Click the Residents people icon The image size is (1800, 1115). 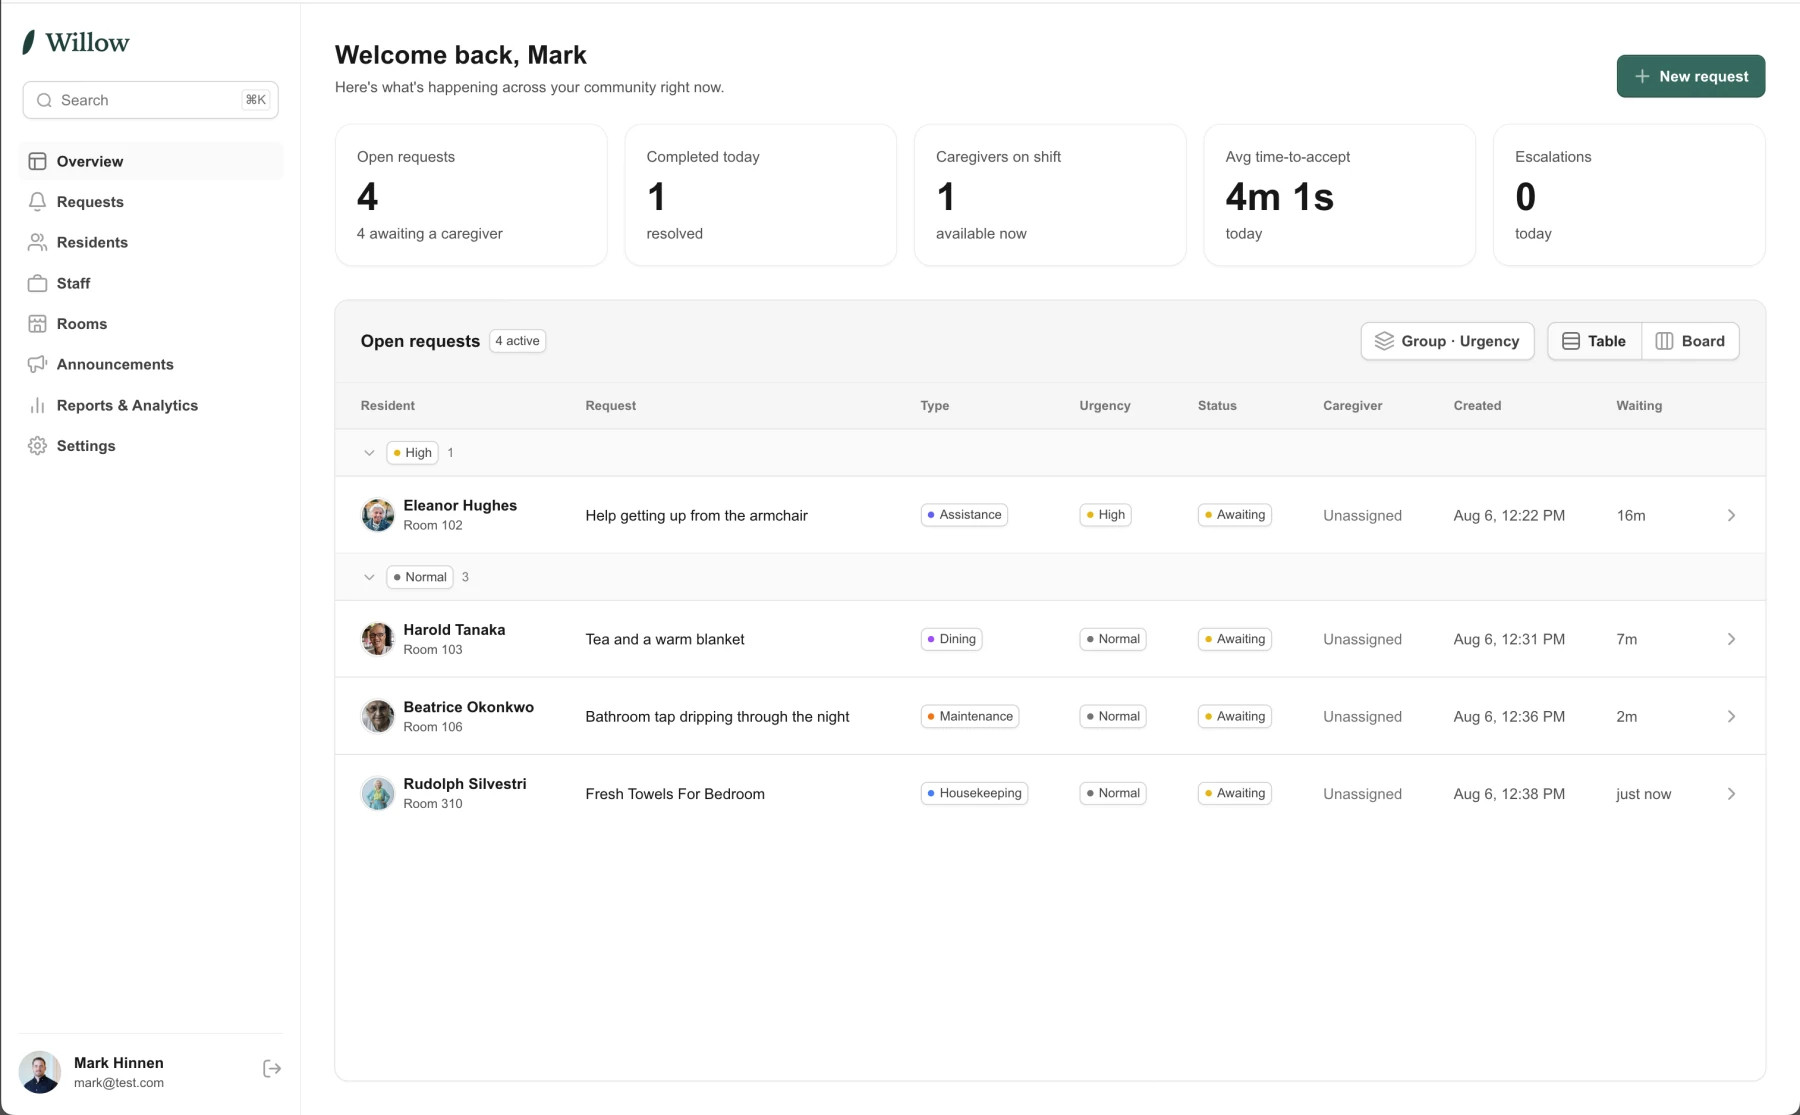click(x=38, y=242)
